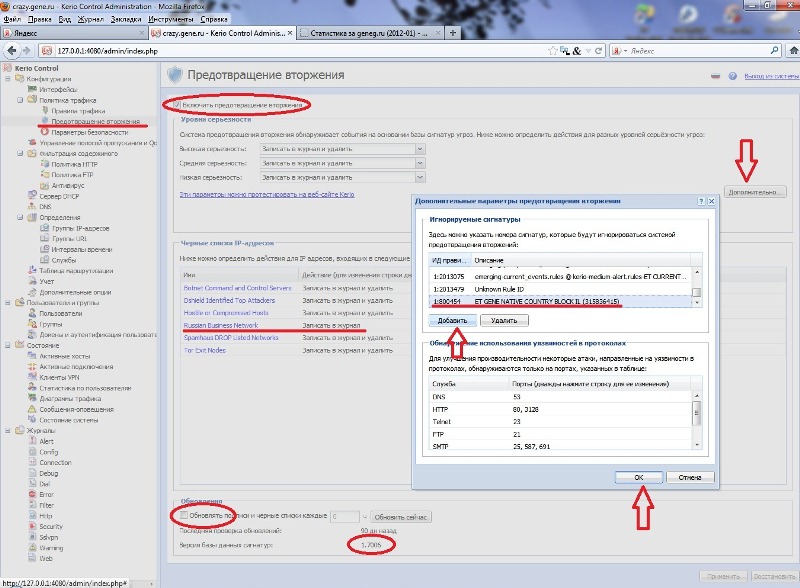The image size is (800, 588).
Task: Open Сообщения-оповещения warning icon
Action: click(x=32, y=409)
